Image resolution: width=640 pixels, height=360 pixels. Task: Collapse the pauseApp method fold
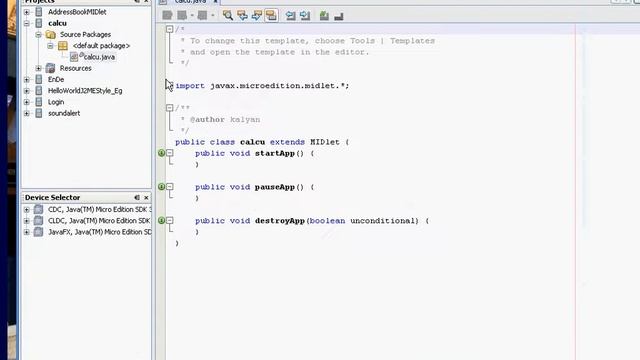170,187
